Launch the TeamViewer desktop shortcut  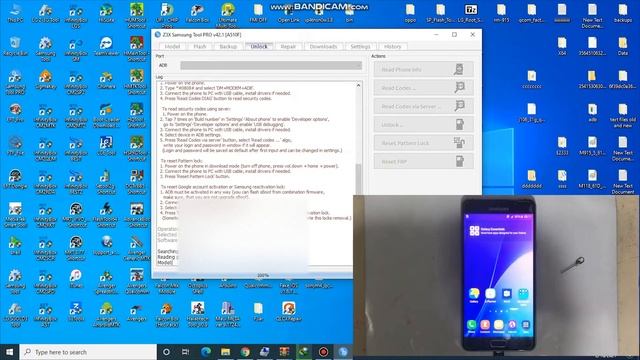click(106, 46)
